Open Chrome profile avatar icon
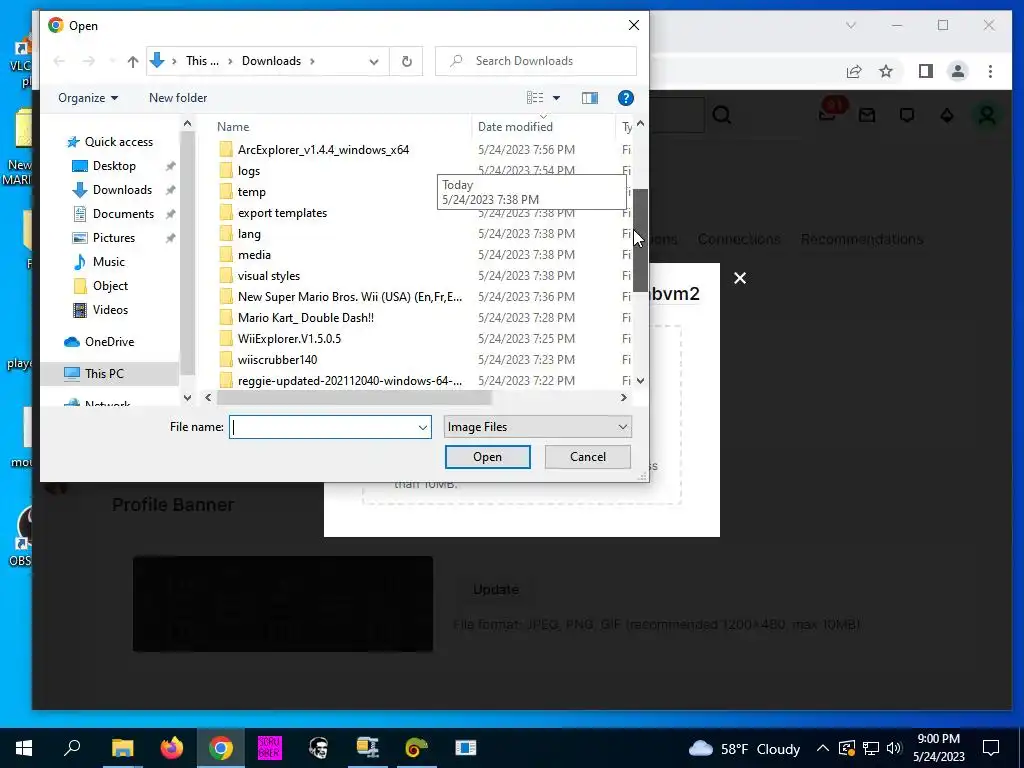Viewport: 1024px width, 768px height. pyautogui.click(x=958, y=72)
